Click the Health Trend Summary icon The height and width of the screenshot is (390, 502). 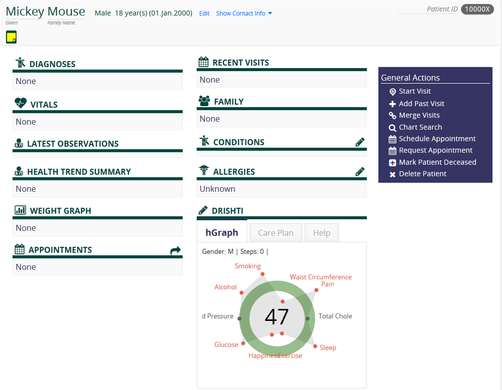(x=19, y=171)
